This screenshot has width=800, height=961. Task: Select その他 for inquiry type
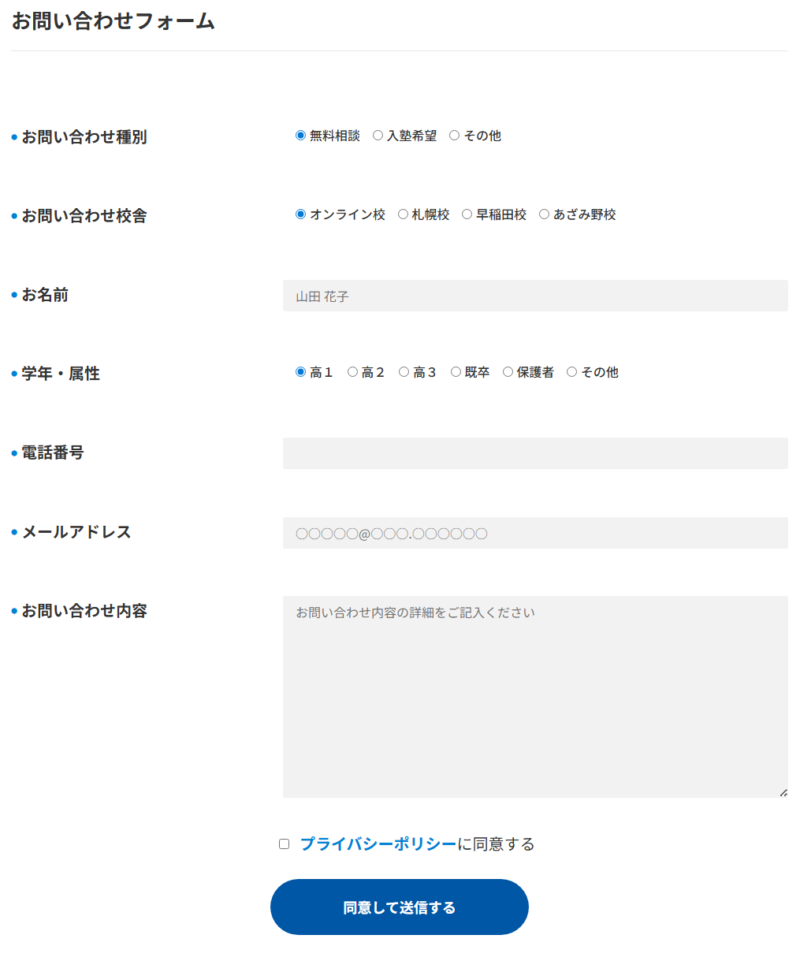click(455, 135)
